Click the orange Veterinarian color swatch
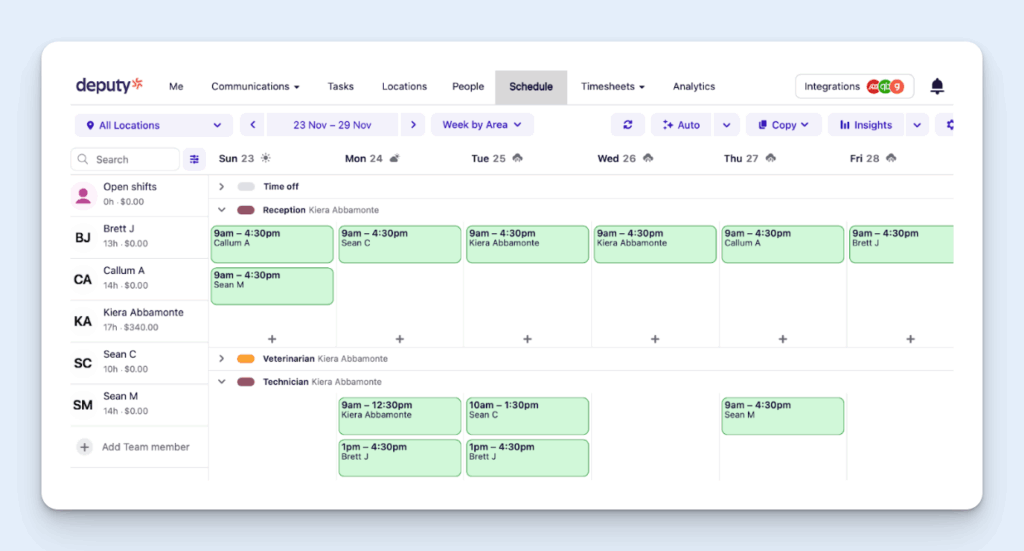Image resolution: width=1024 pixels, height=551 pixels. pos(246,358)
